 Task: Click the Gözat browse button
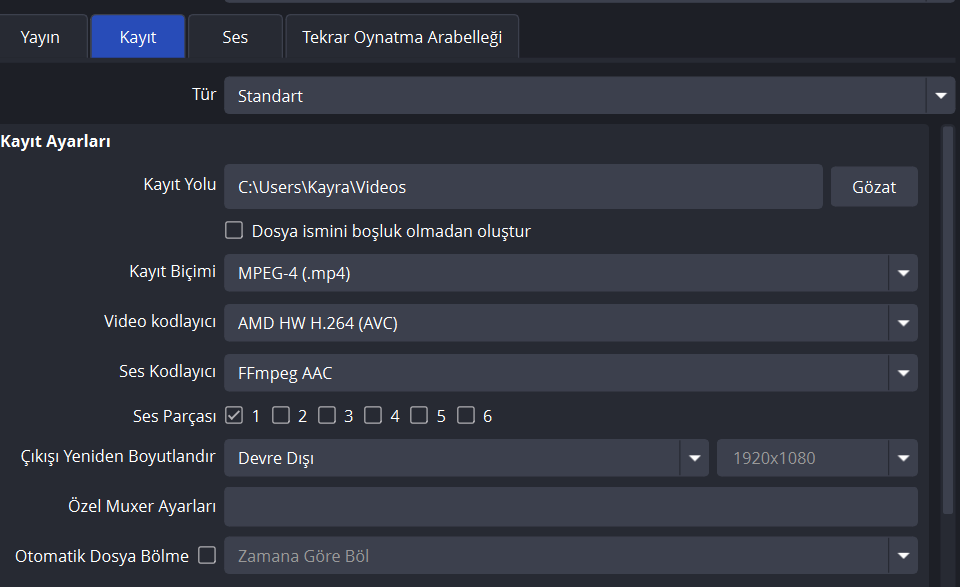pyautogui.click(x=874, y=186)
